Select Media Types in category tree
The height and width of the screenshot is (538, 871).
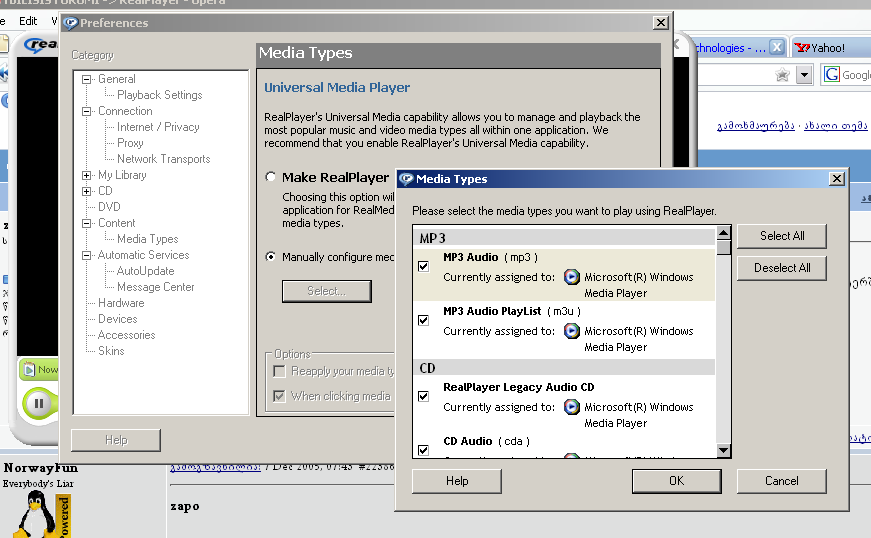[x=147, y=239]
